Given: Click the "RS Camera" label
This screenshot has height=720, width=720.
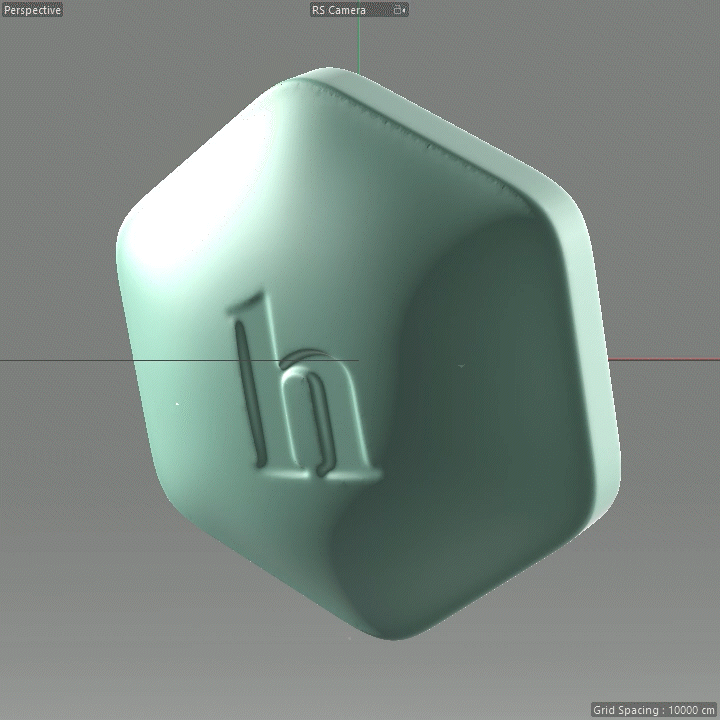Looking at the screenshot, I should click(x=339, y=10).
